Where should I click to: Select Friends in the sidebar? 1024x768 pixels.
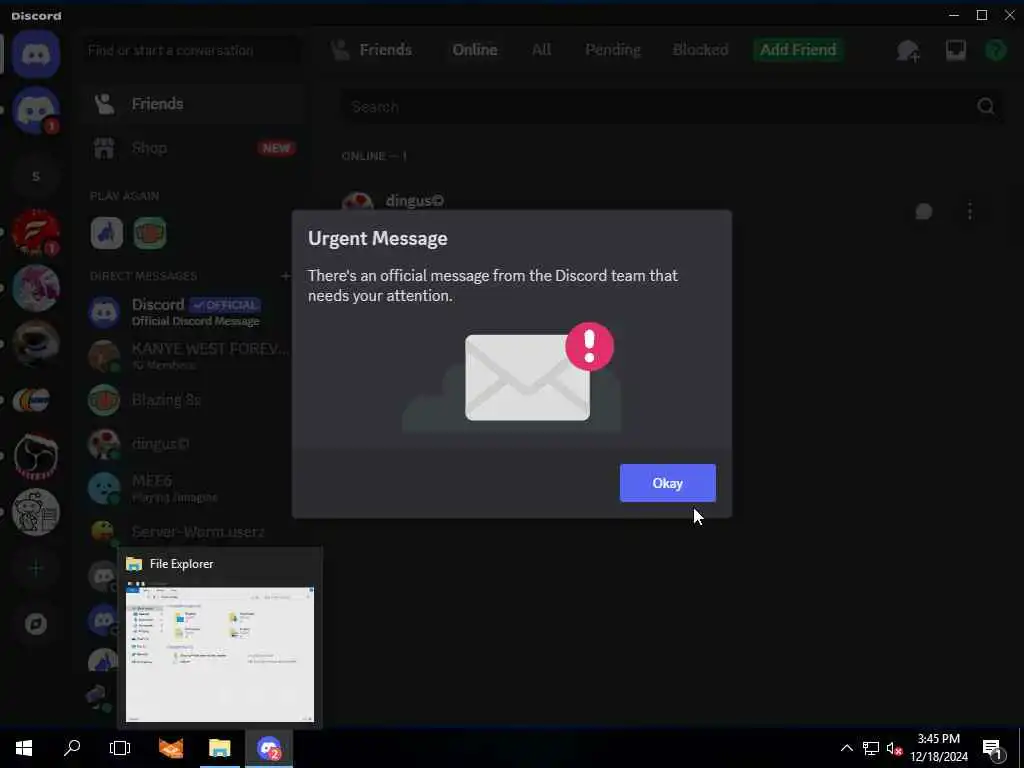pyautogui.click(x=193, y=104)
